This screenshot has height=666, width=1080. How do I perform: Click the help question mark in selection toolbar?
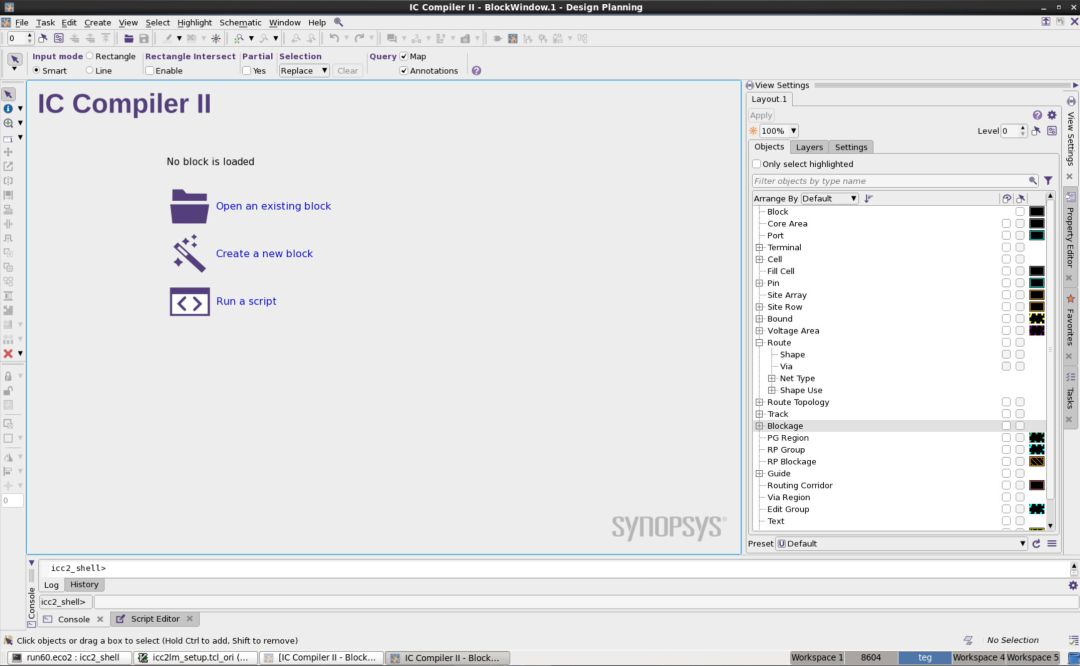point(476,70)
